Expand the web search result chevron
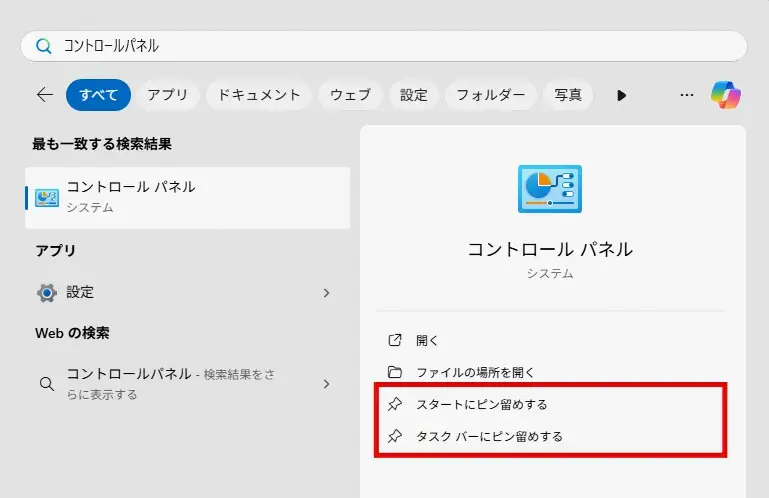This screenshot has height=498, width=769. pyautogui.click(x=327, y=384)
